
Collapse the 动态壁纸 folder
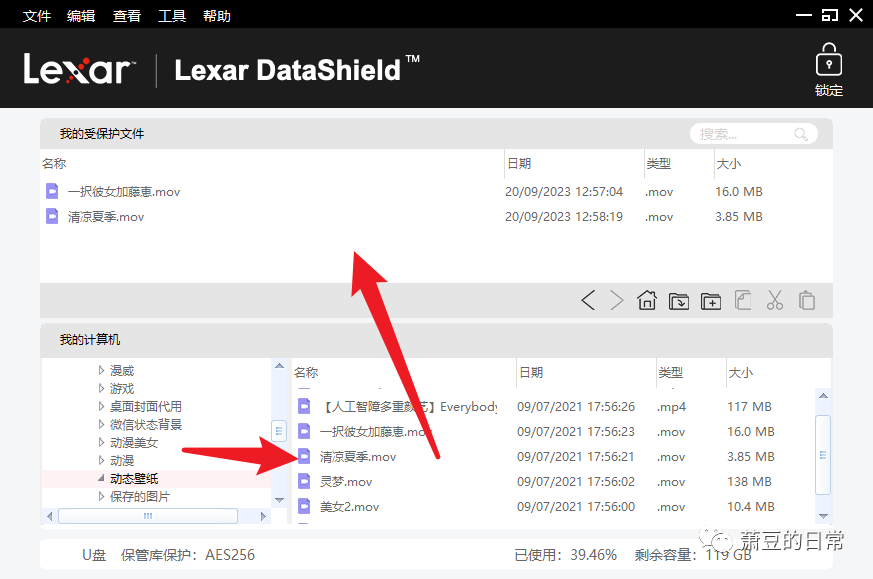[x=101, y=478]
